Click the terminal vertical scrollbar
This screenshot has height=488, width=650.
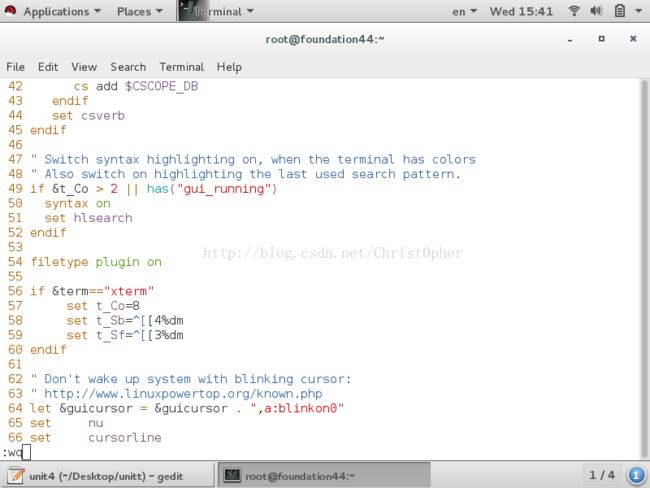click(644, 268)
